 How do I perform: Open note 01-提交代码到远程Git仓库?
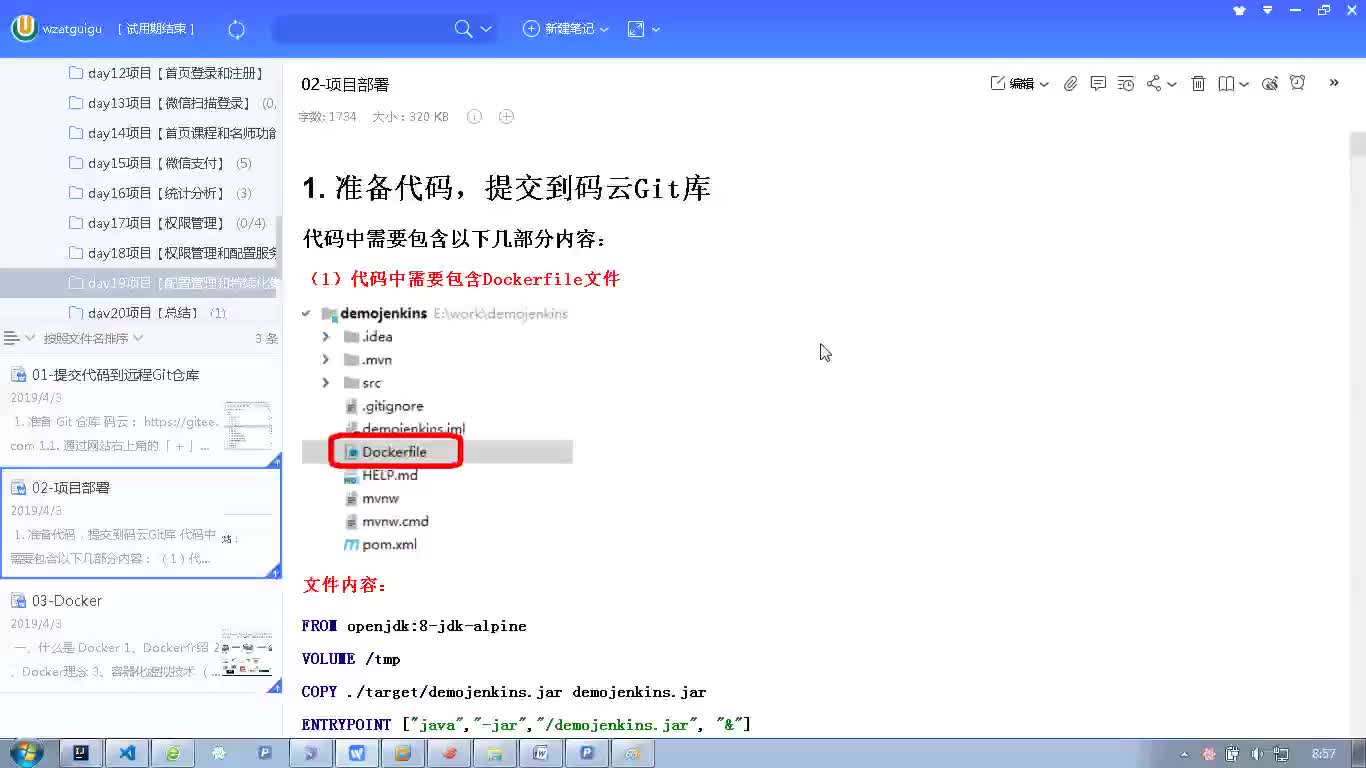pyautogui.click(x=140, y=411)
